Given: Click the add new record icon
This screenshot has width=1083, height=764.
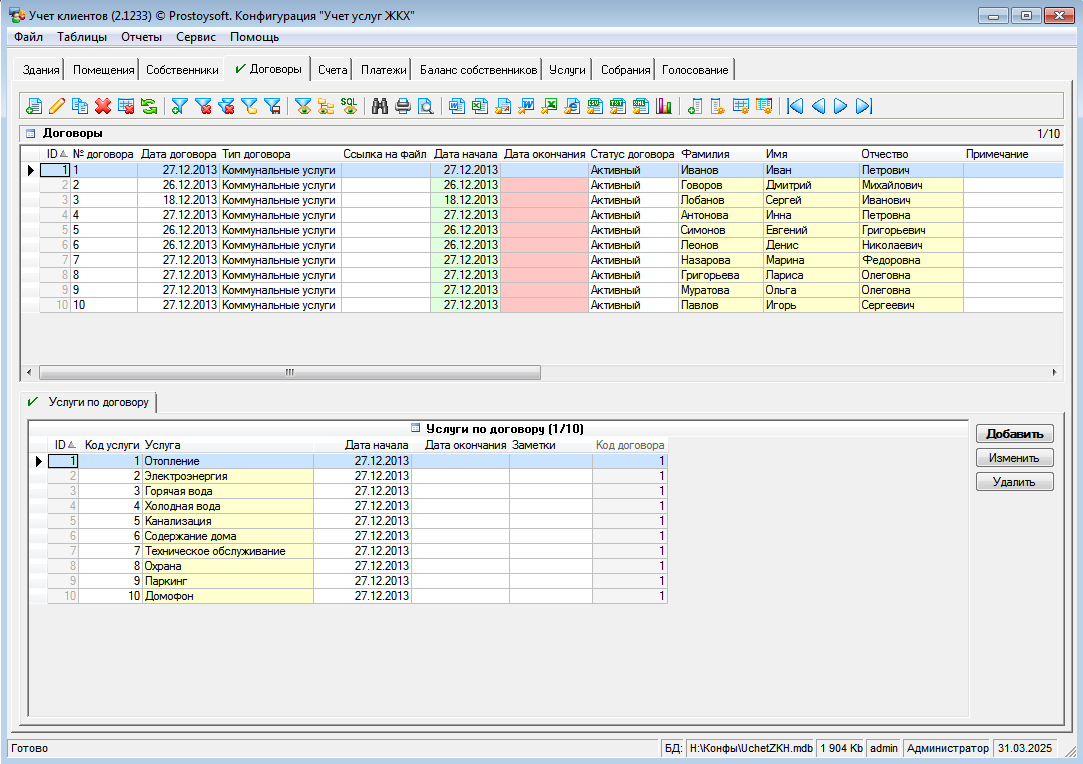Looking at the screenshot, I should pyautogui.click(x=34, y=106).
